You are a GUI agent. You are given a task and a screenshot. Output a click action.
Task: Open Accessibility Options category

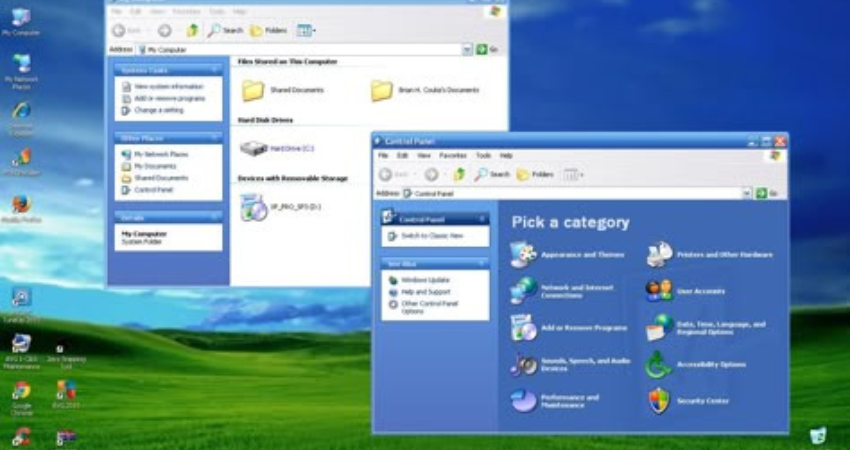[x=696, y=364]
